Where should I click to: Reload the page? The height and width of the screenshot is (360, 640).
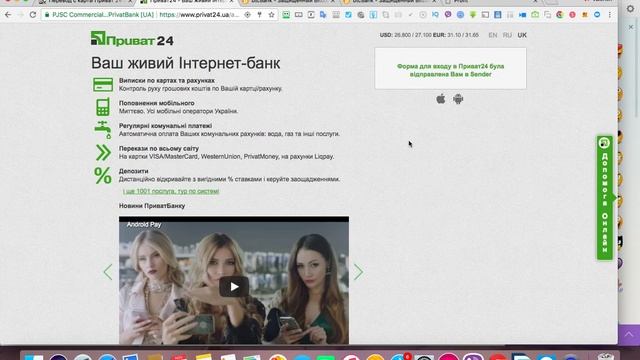tap(33, 15)
